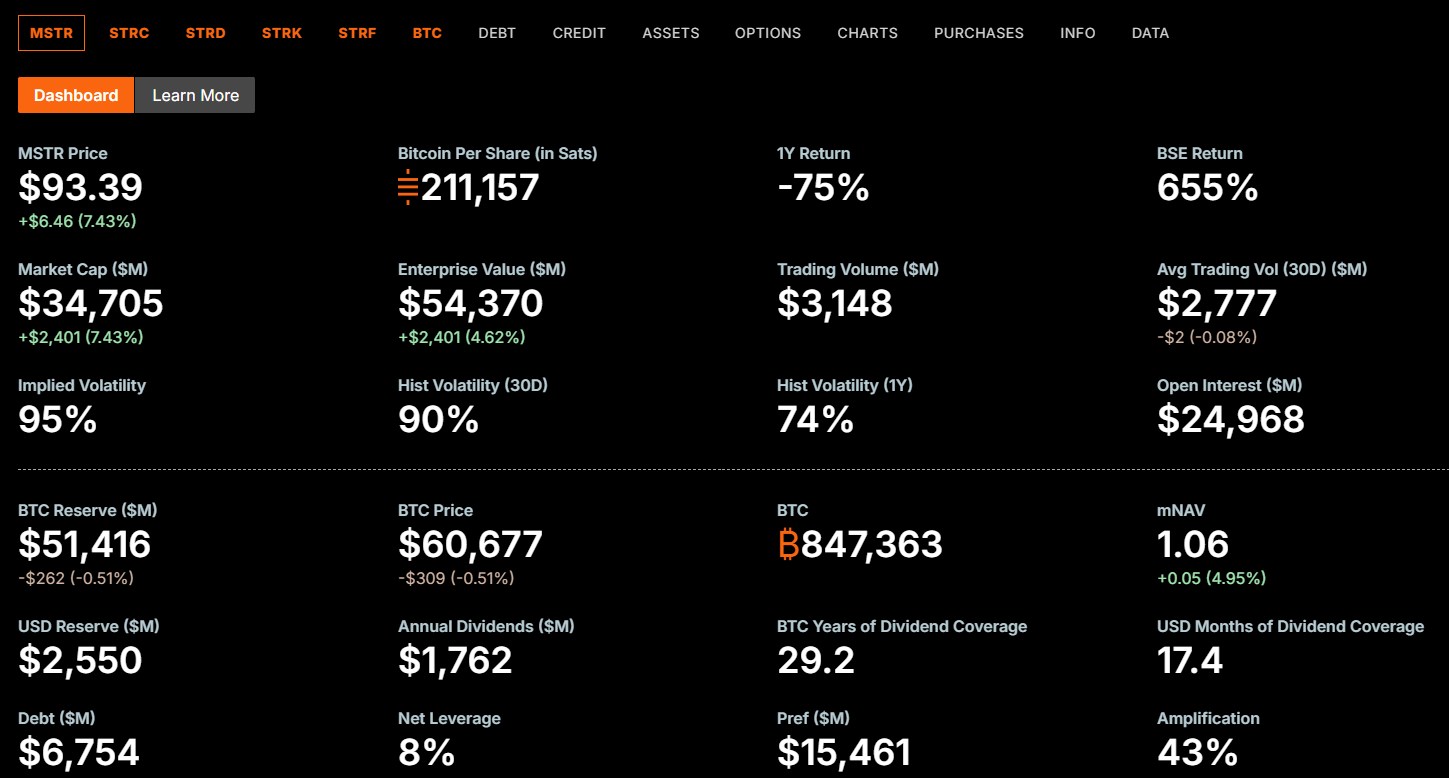The image size is (1449, 778).
Task: Go to PURCHASES in the navigation
Action: click(x=979, y=33)
